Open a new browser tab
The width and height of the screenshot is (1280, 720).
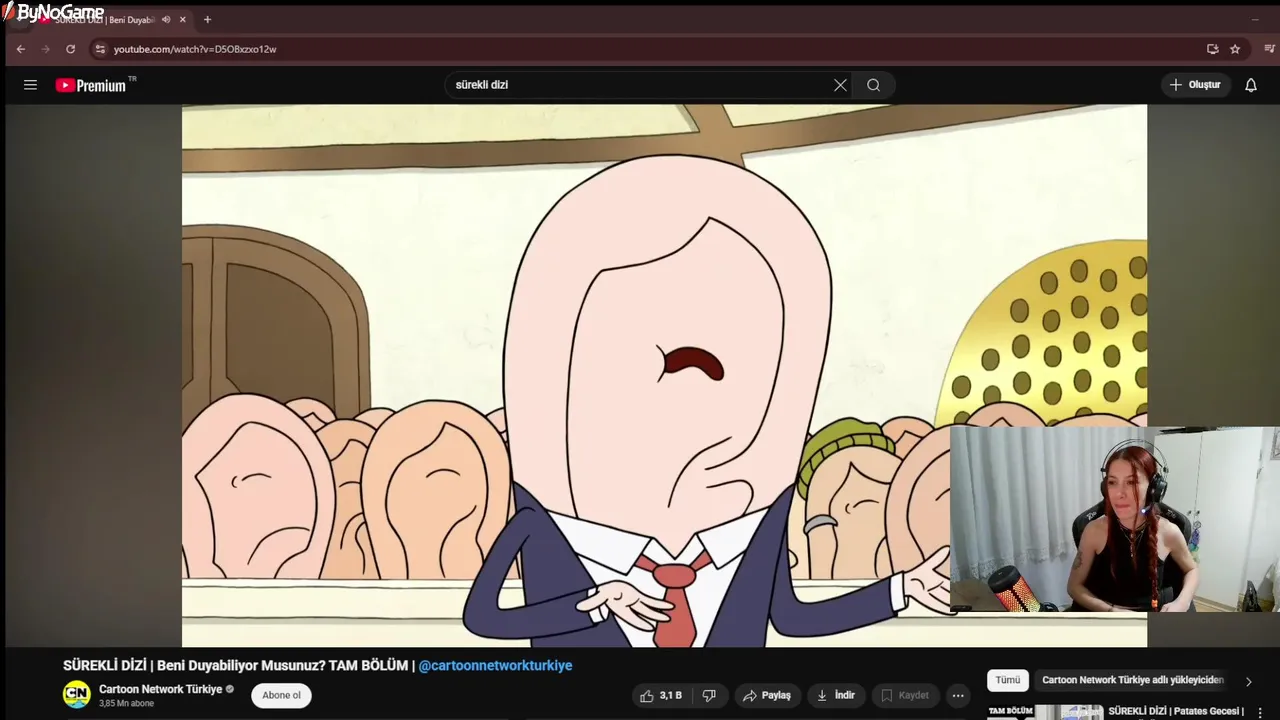(207, 20)
